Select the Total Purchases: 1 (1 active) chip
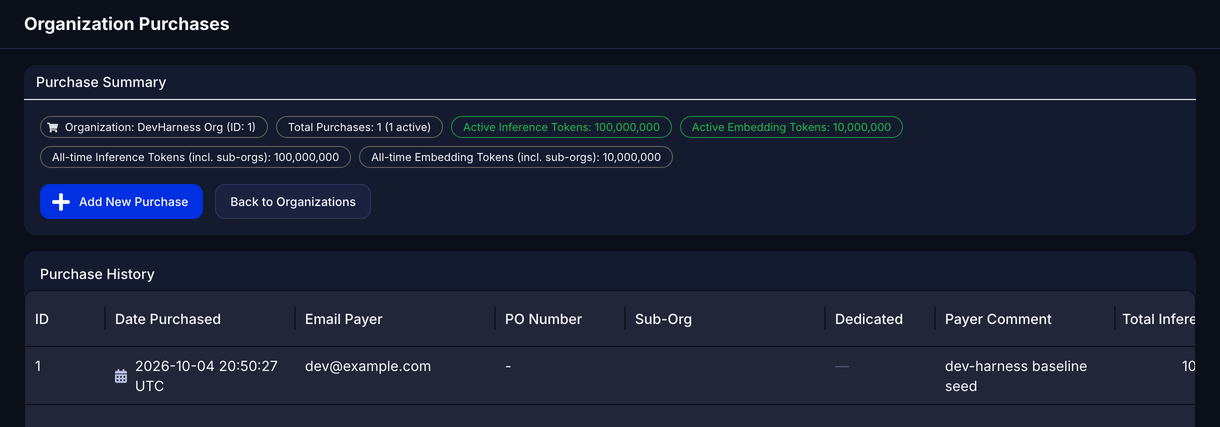 tap(359, 127)
